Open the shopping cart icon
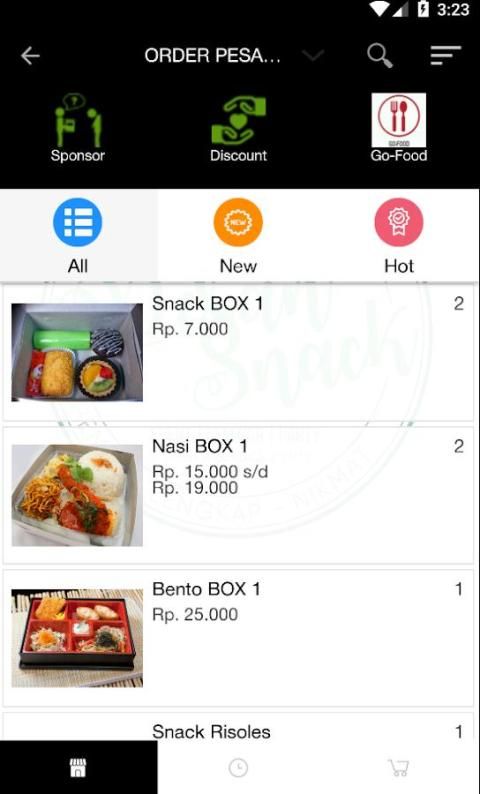This screenshot has height=794, width=480. pyautogui.click(x=398, y=768)
